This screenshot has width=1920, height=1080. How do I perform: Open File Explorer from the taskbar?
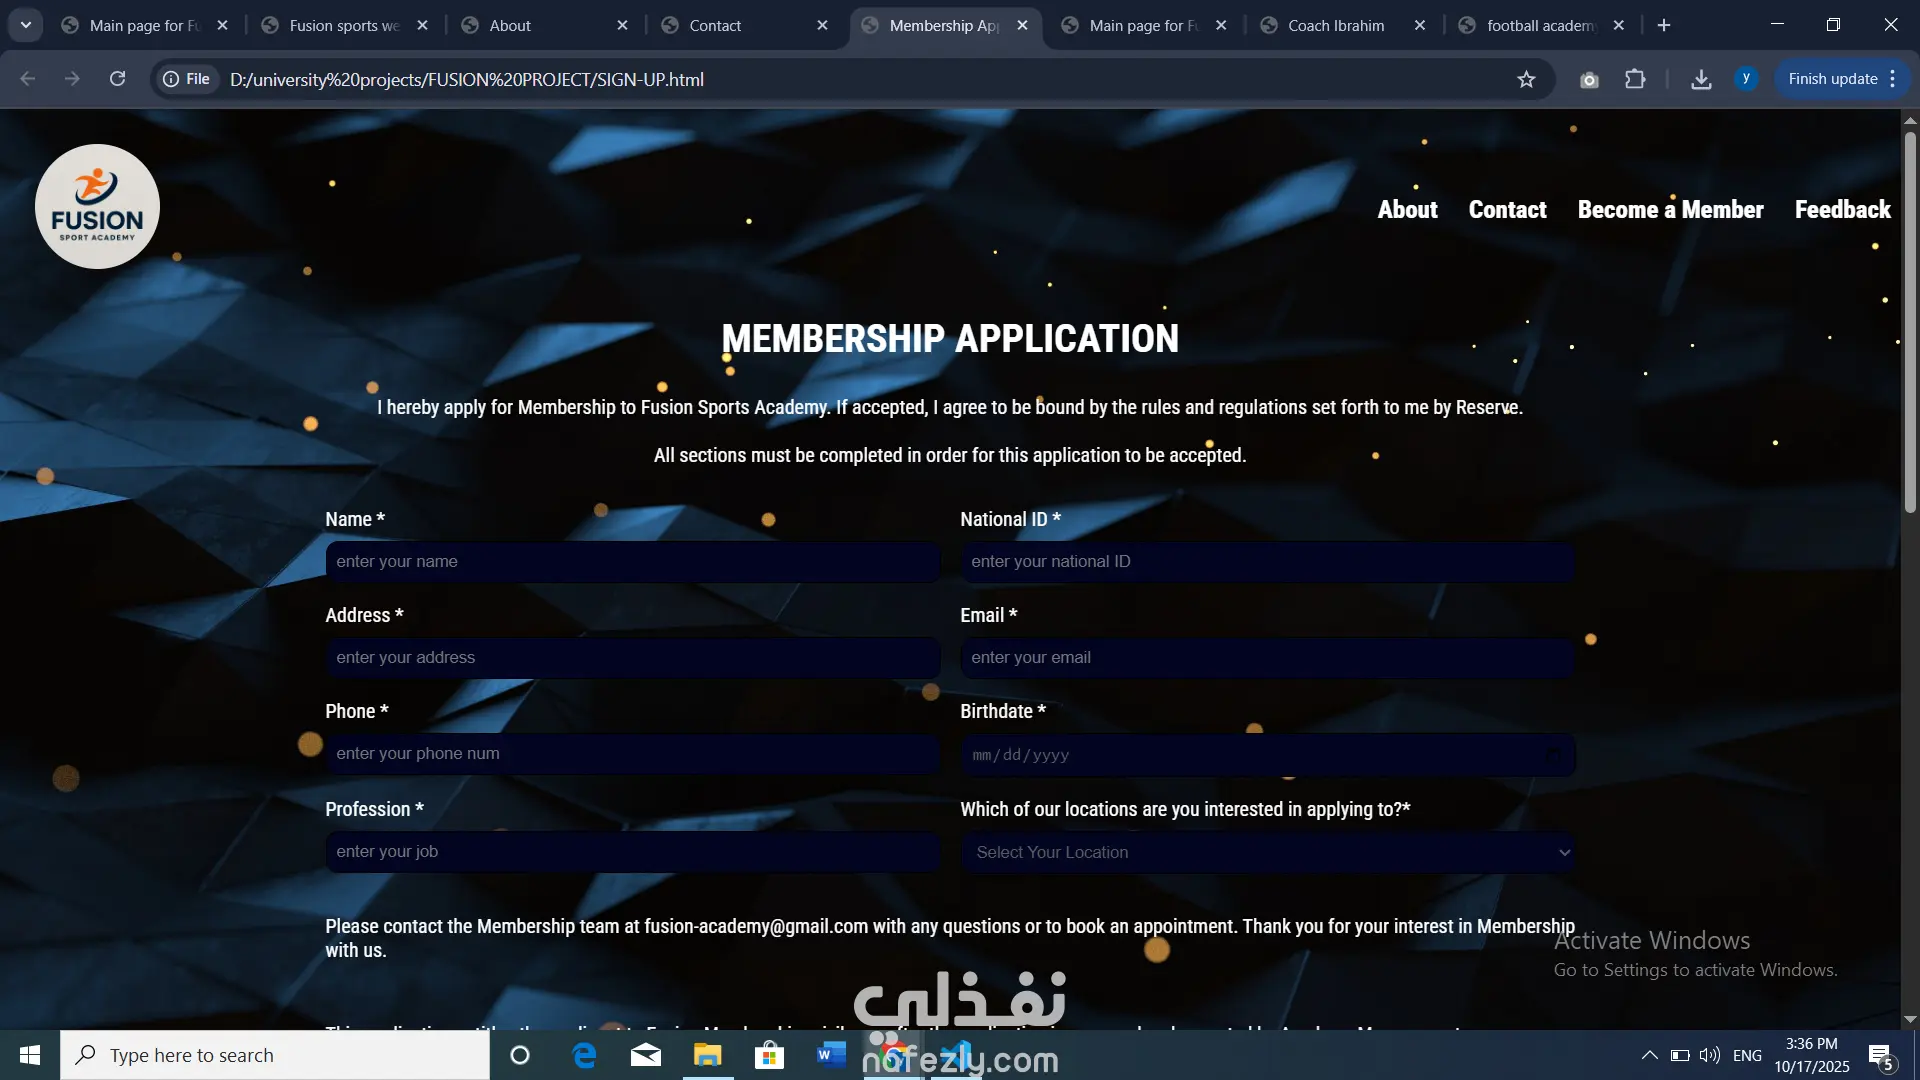pos(707,1055)
